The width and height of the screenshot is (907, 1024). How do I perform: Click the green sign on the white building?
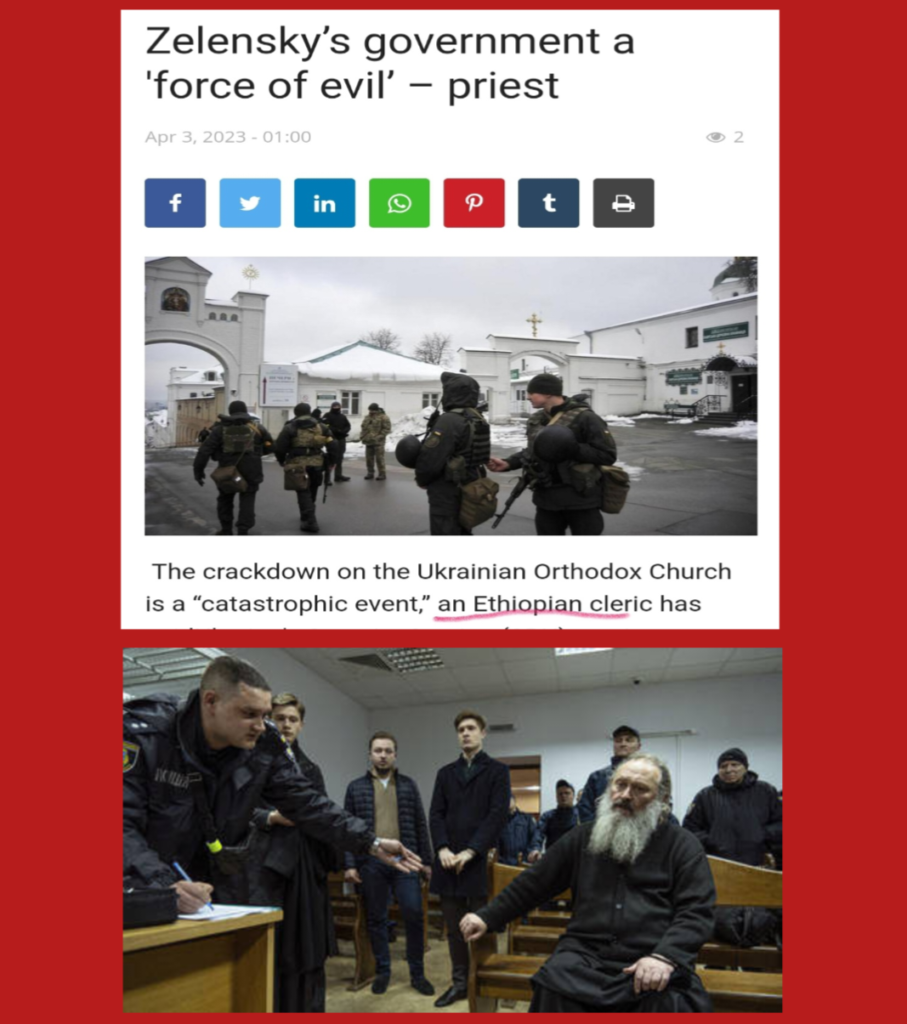(x=725, y=332)
